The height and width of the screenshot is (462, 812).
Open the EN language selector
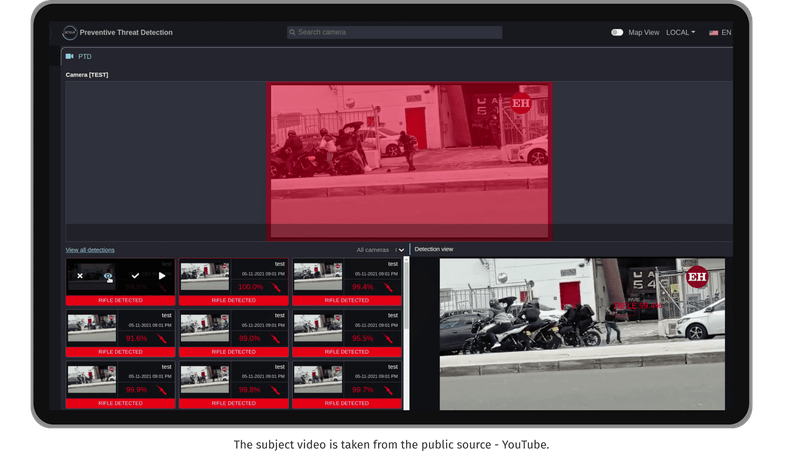727,32
